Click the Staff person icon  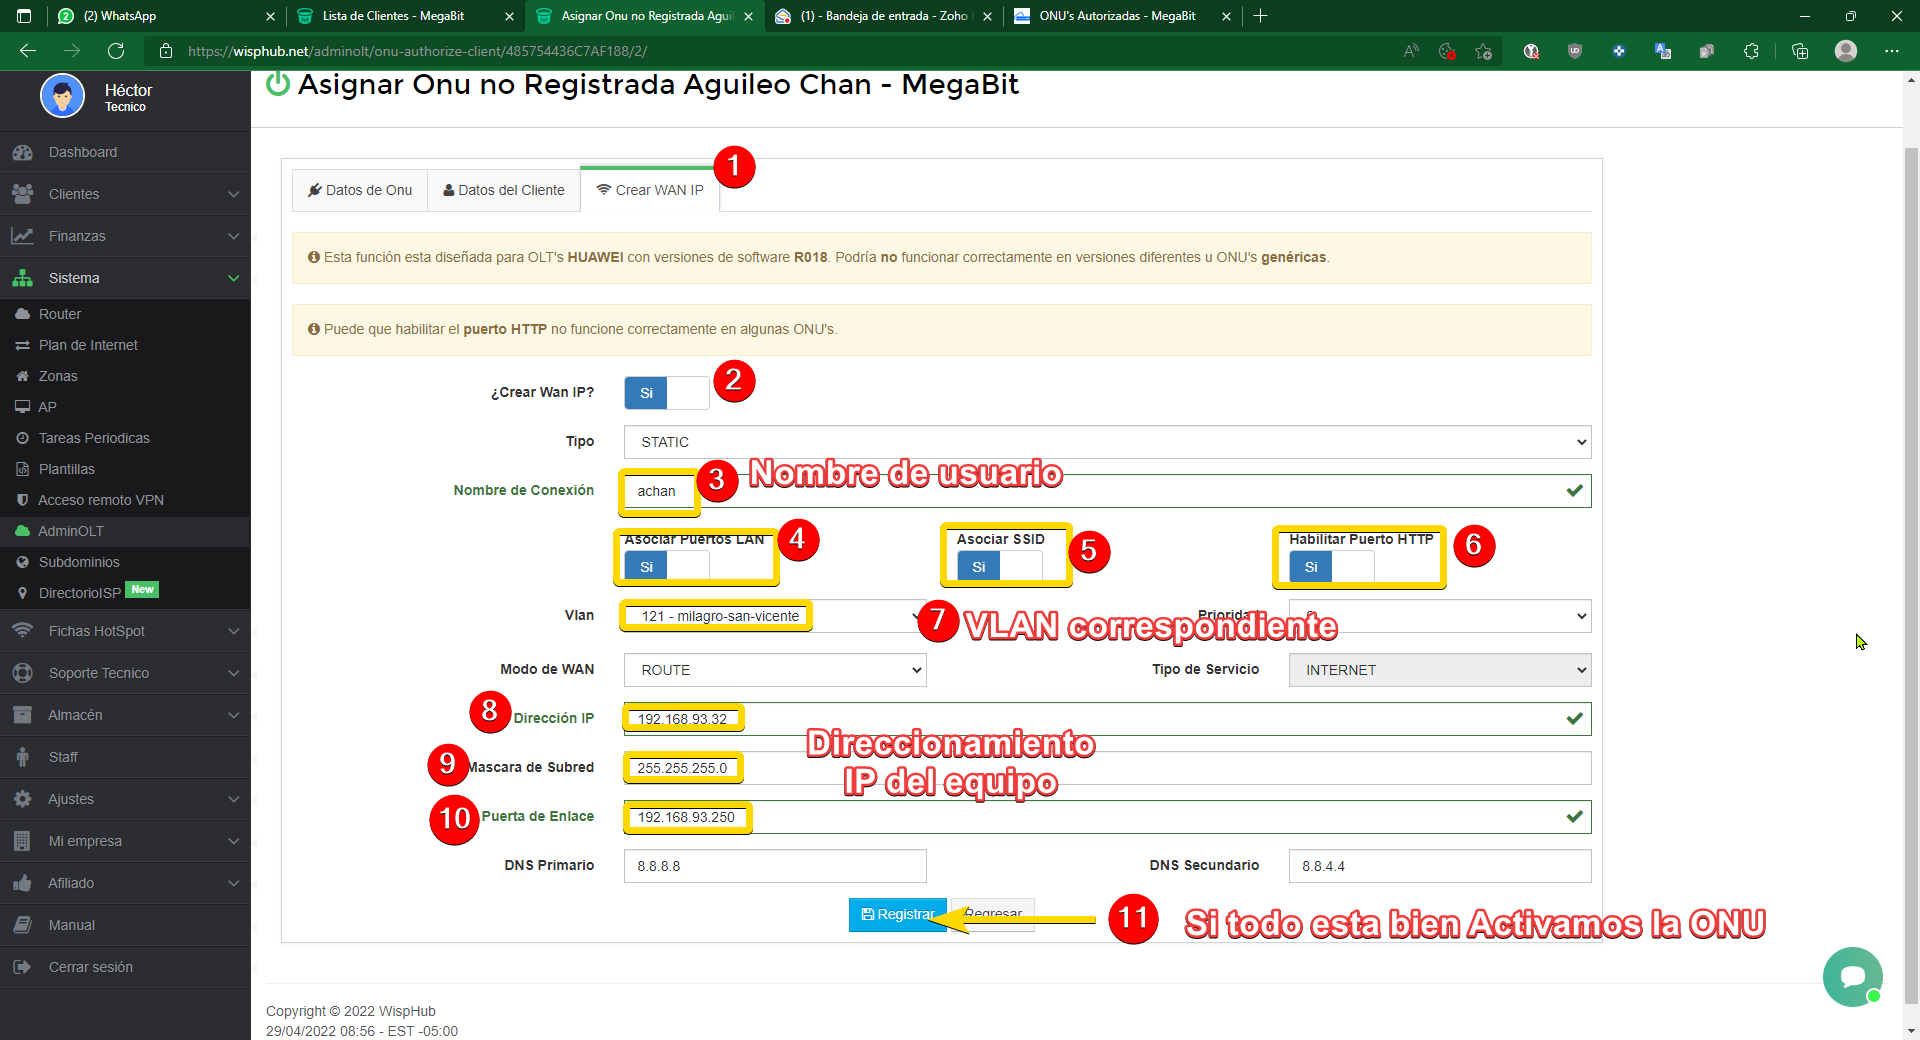pos(22,757)
